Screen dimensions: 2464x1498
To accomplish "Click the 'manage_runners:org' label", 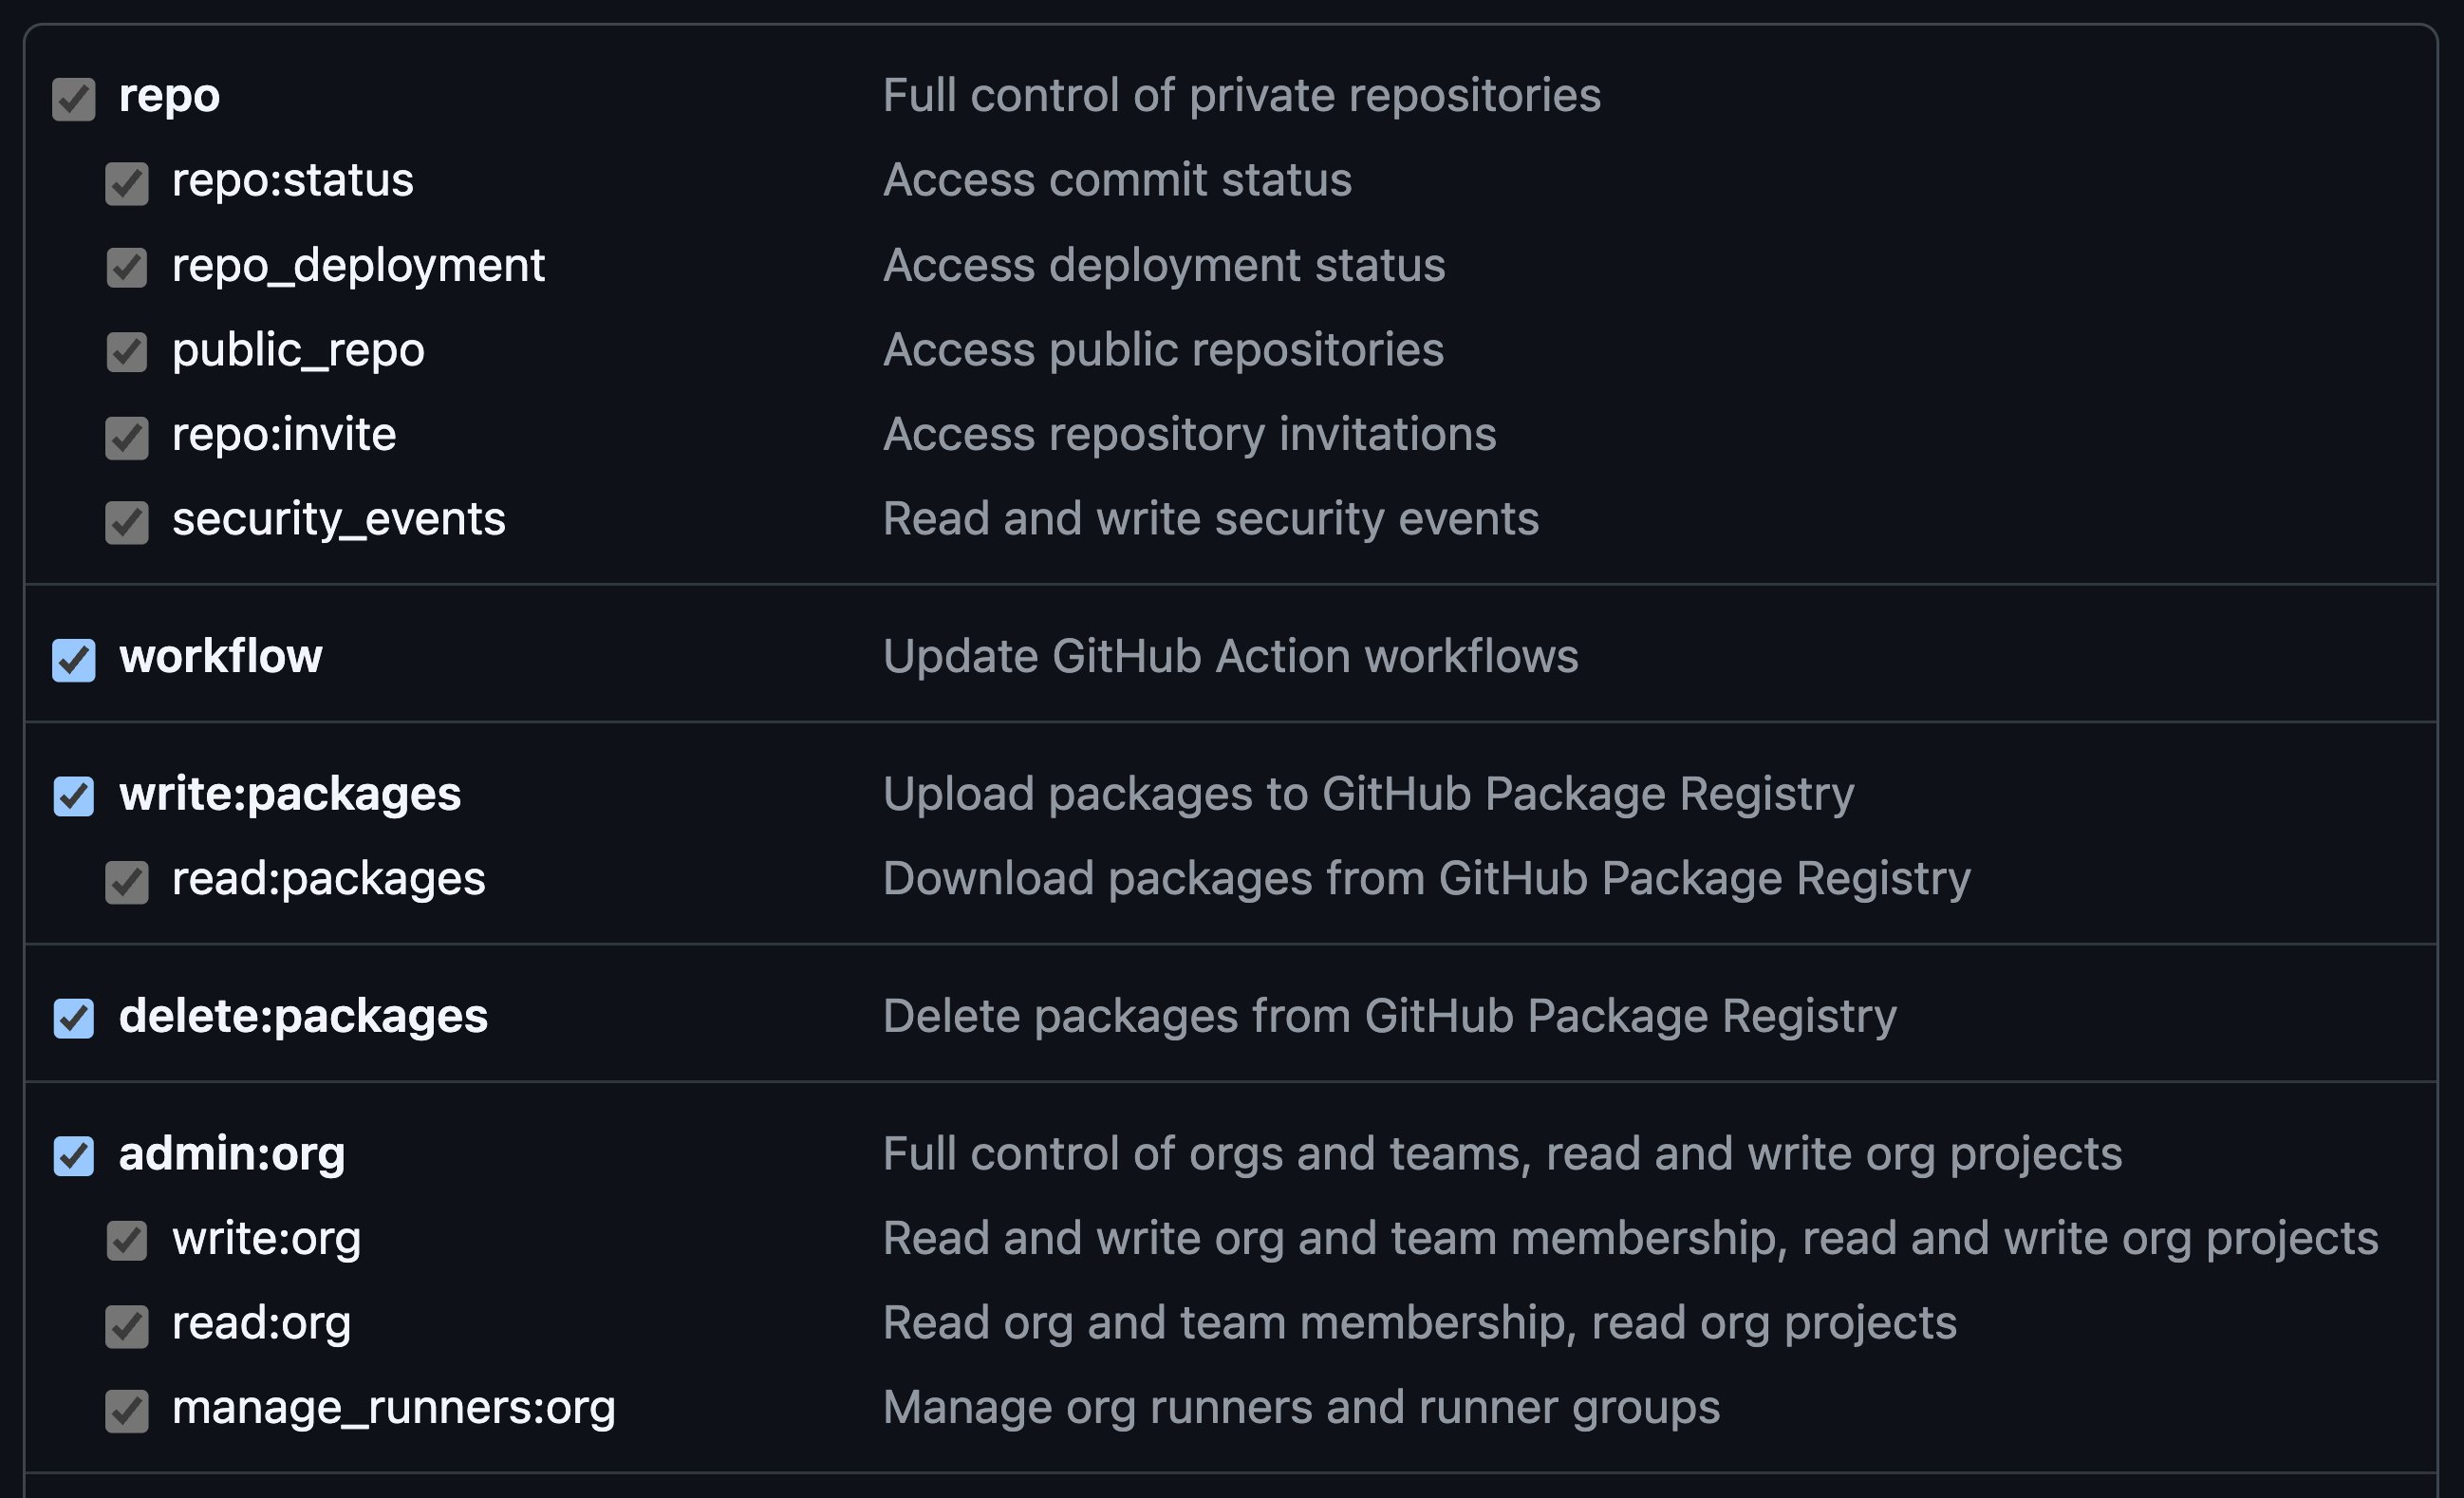I will (394, 1409).
